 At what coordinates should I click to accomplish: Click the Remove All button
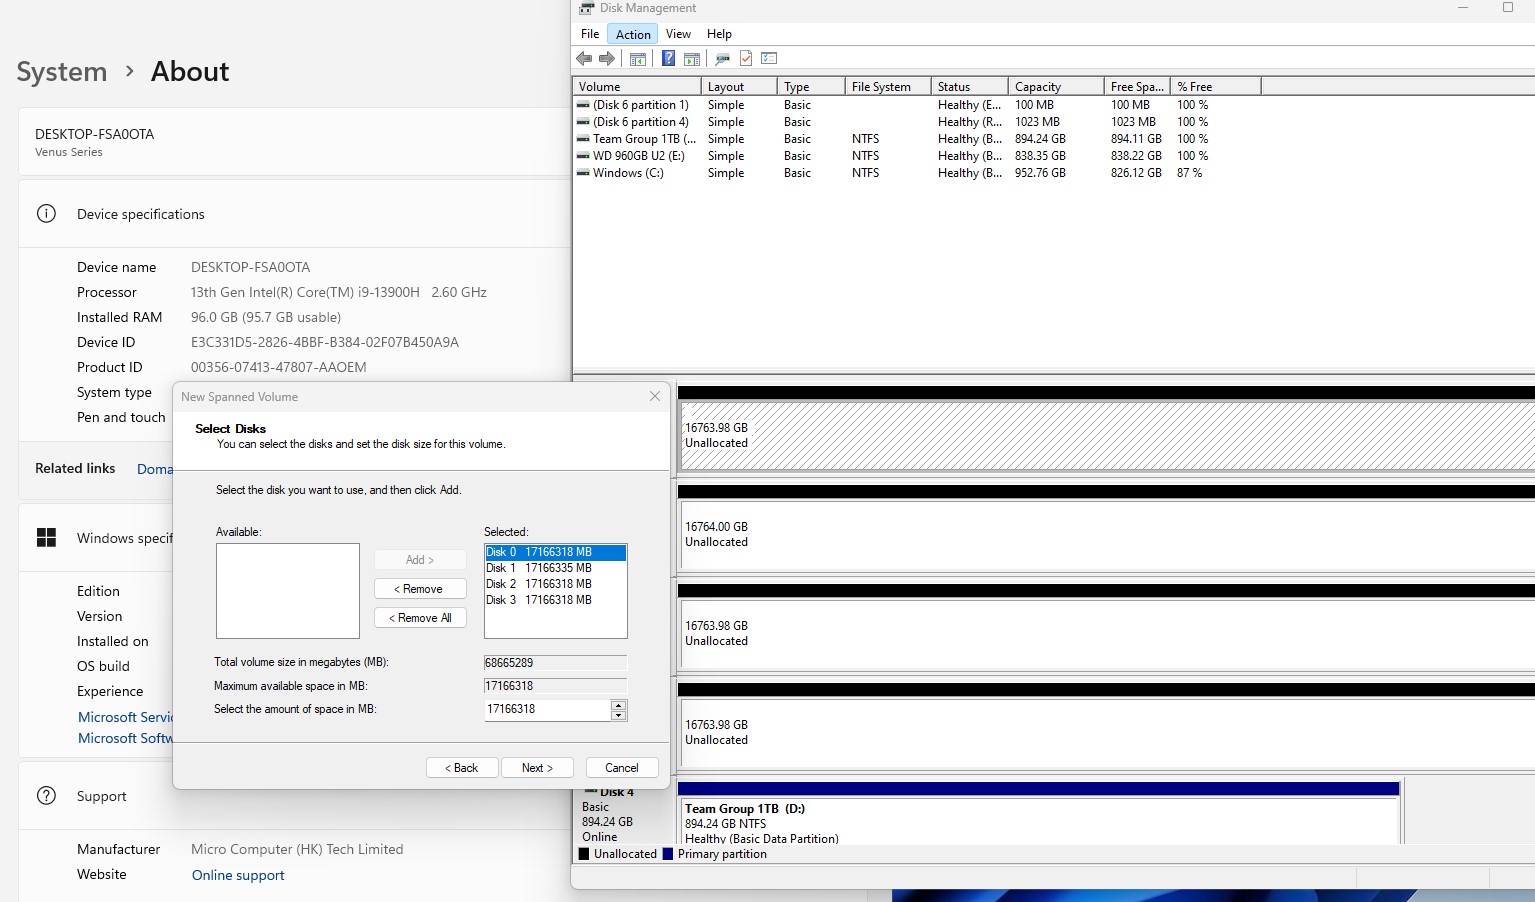pos(420,618)
